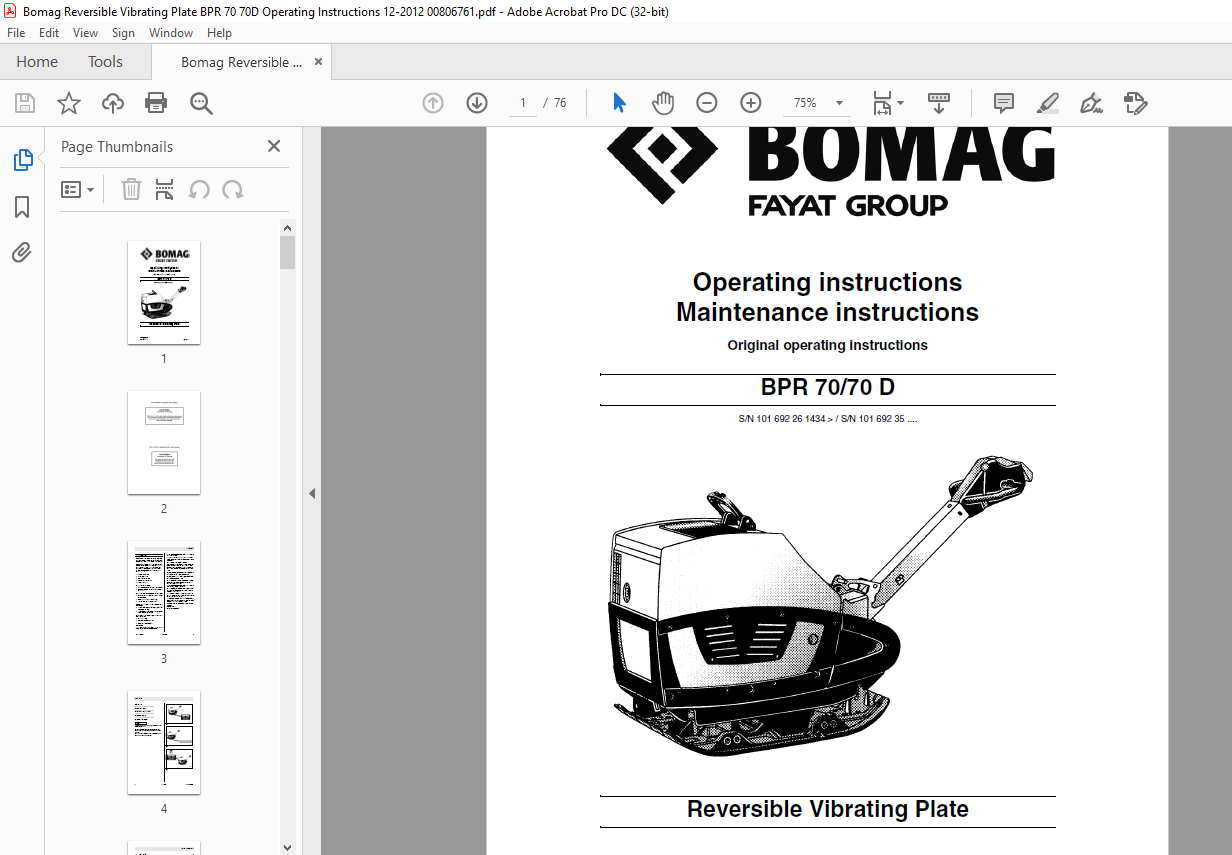Click the total page count '76'
Screen dimensions: 1232x855
[x=560, y=103]
